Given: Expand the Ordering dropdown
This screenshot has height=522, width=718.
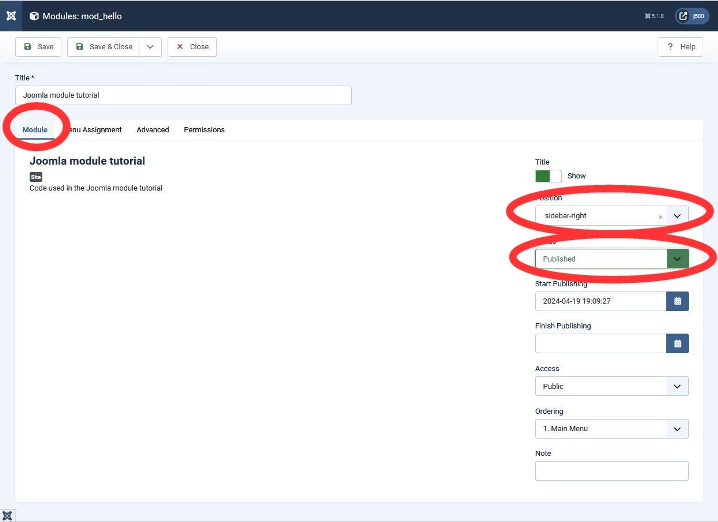Looking at the screenshot, I should [677, 429].
